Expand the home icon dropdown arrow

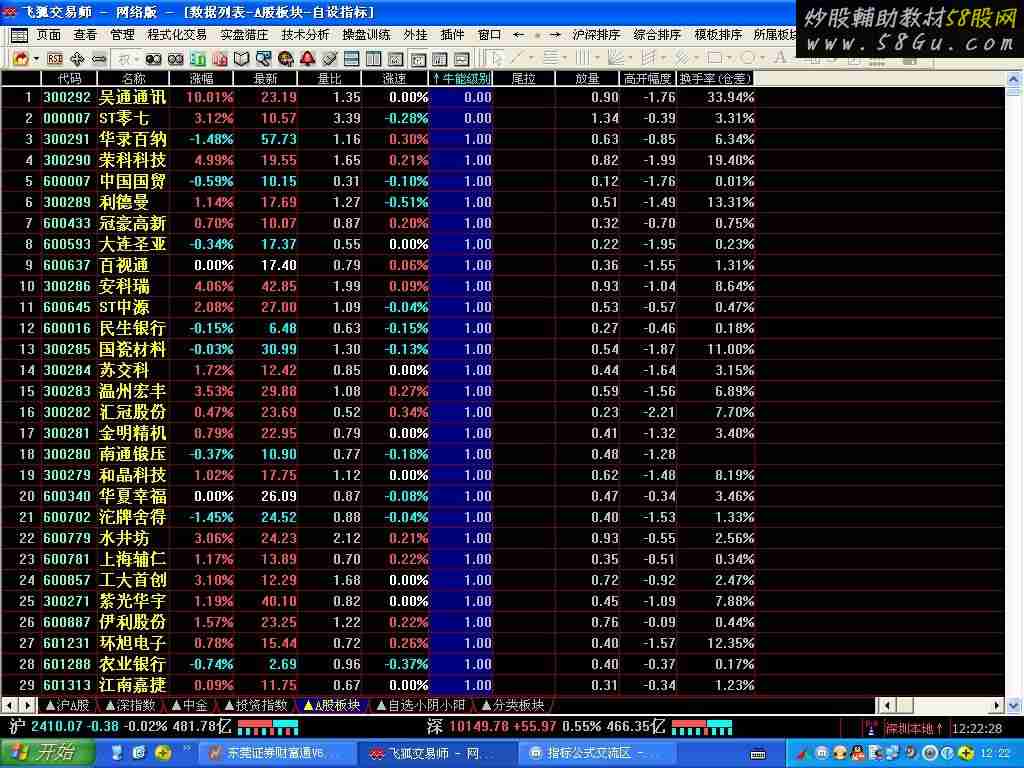[37, 59]
